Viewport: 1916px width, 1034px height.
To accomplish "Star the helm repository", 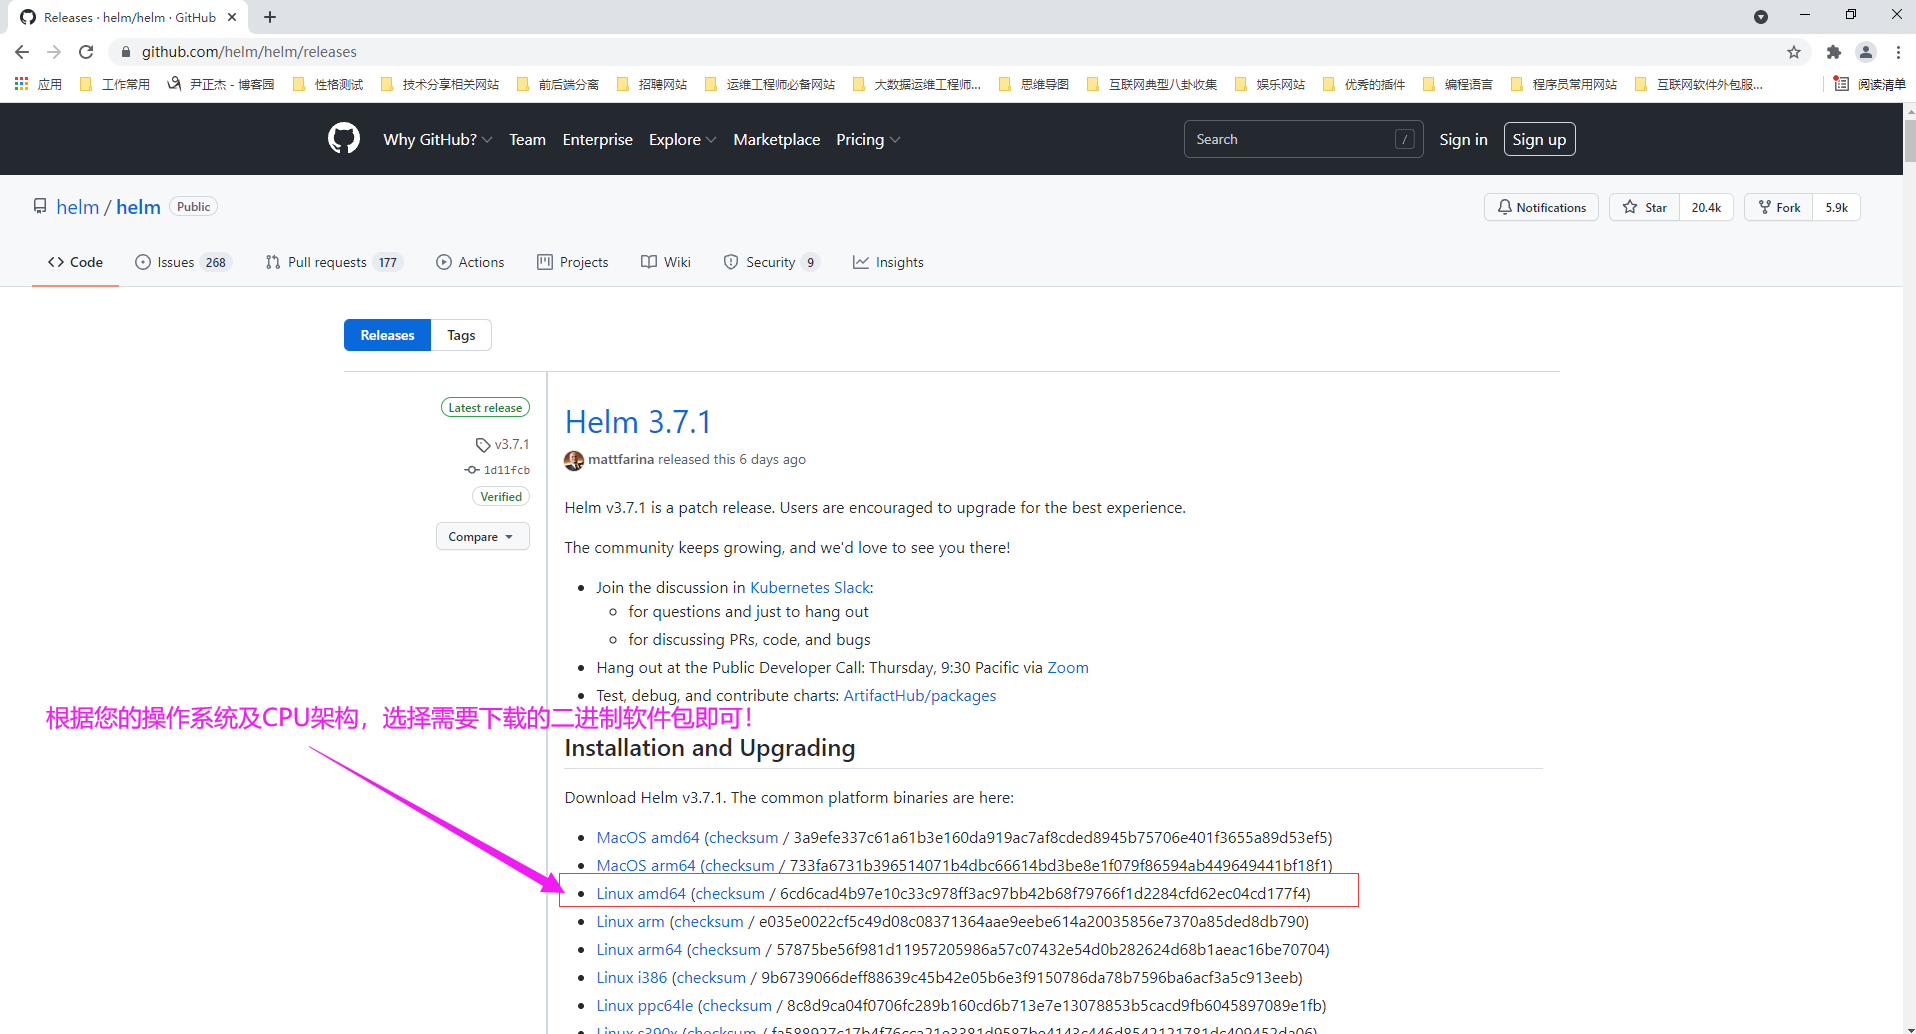I will (1645, 207).
